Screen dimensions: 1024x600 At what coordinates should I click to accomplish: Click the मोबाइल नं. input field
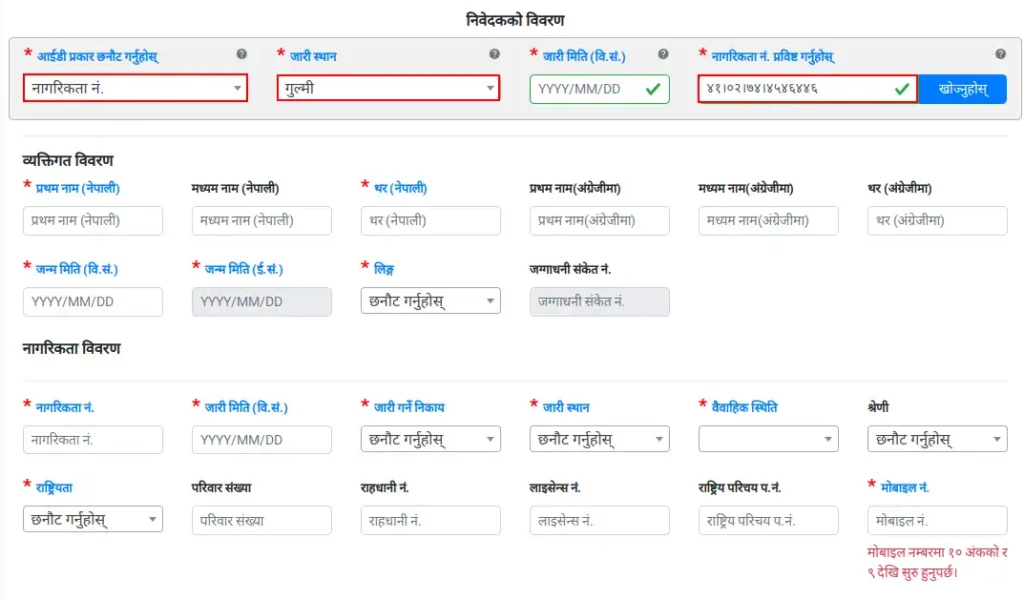tap(937, 520)
